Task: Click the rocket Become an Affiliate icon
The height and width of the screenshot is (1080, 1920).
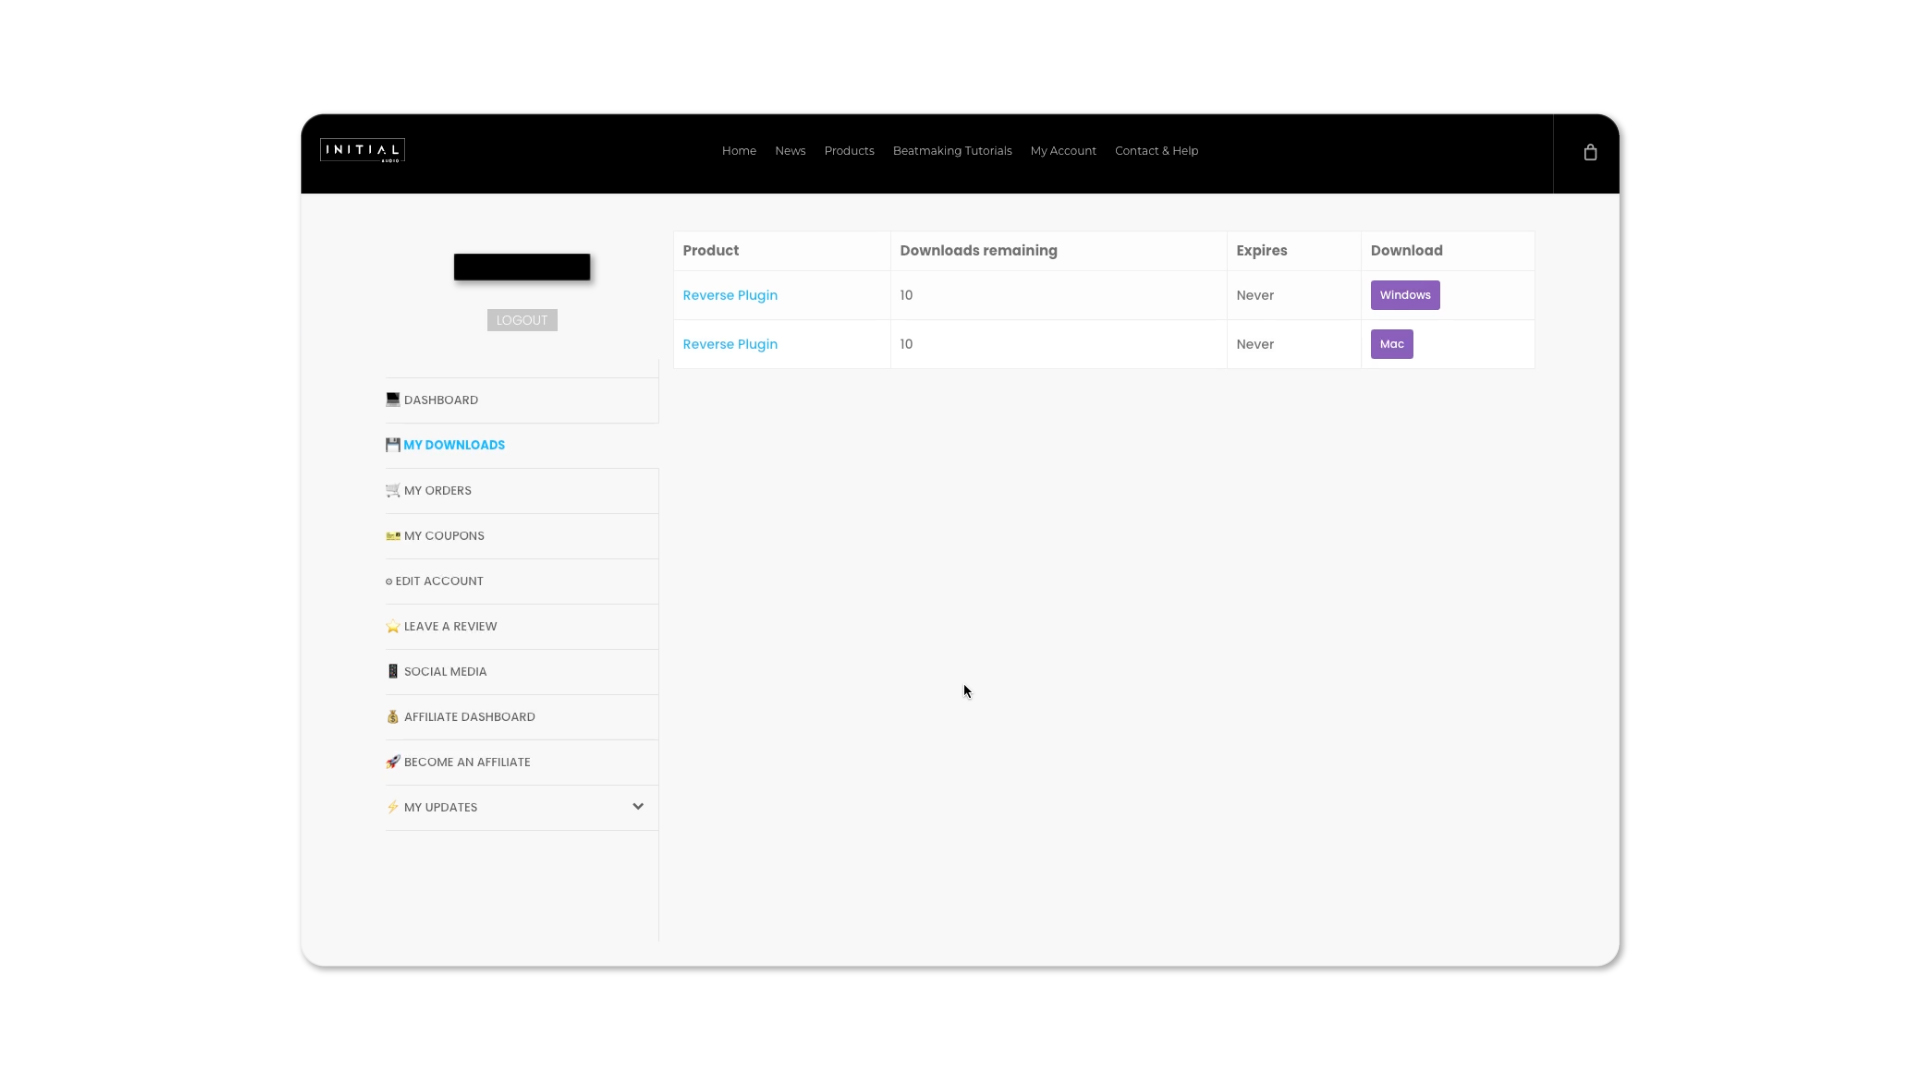Action: pos(392,762)
